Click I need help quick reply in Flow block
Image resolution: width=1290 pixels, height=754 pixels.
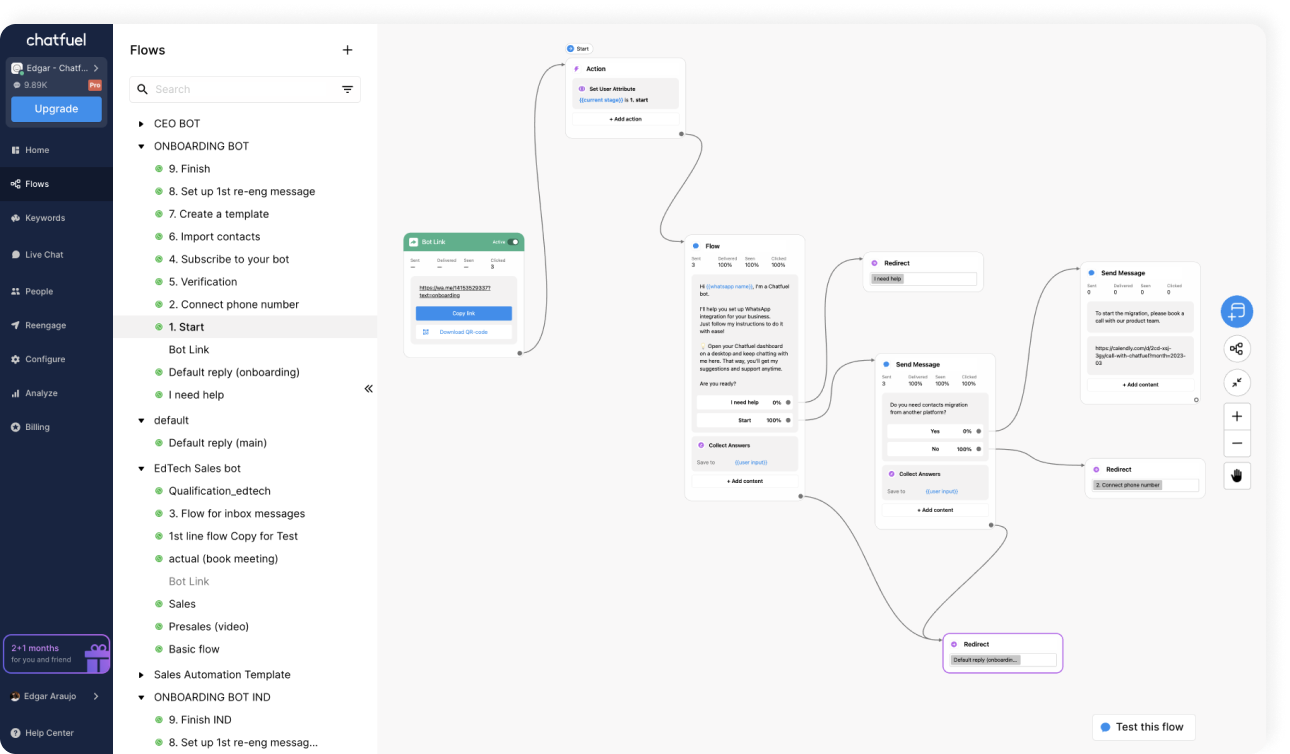tap(745, 402)
